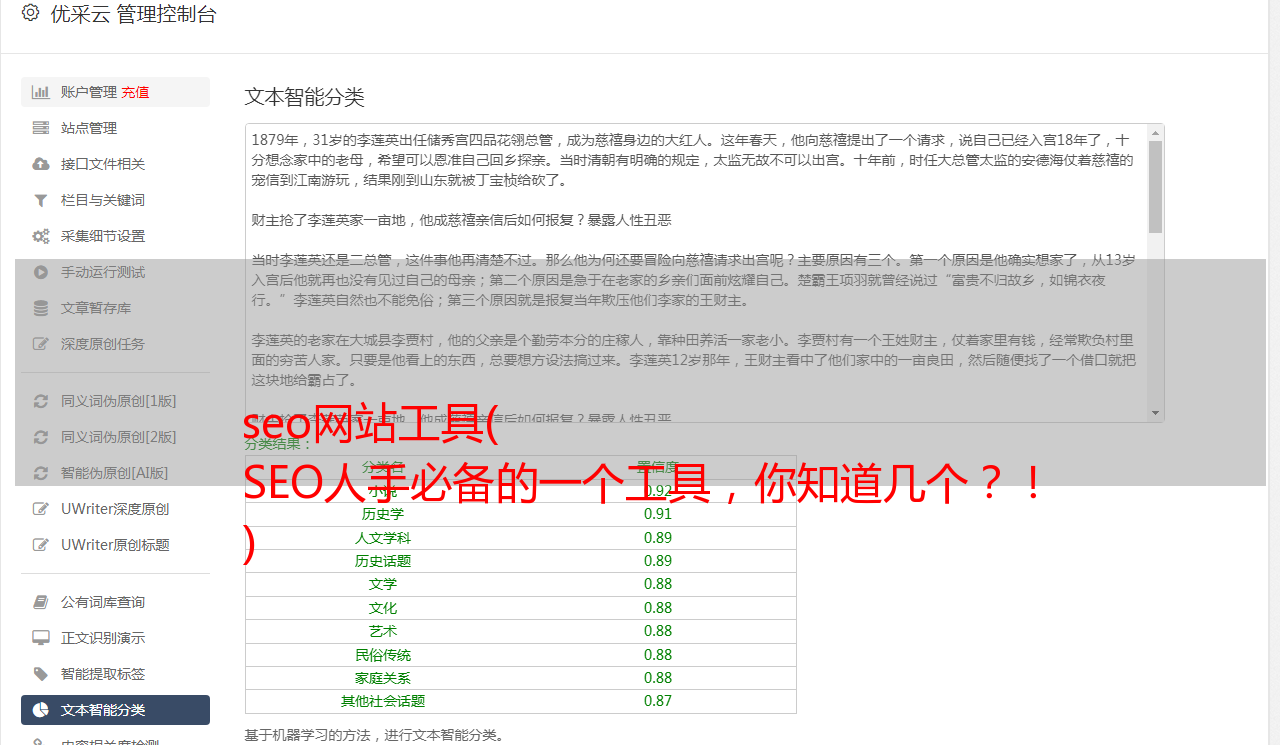Click the 民俗传统 category cell

tap(383, 655)
